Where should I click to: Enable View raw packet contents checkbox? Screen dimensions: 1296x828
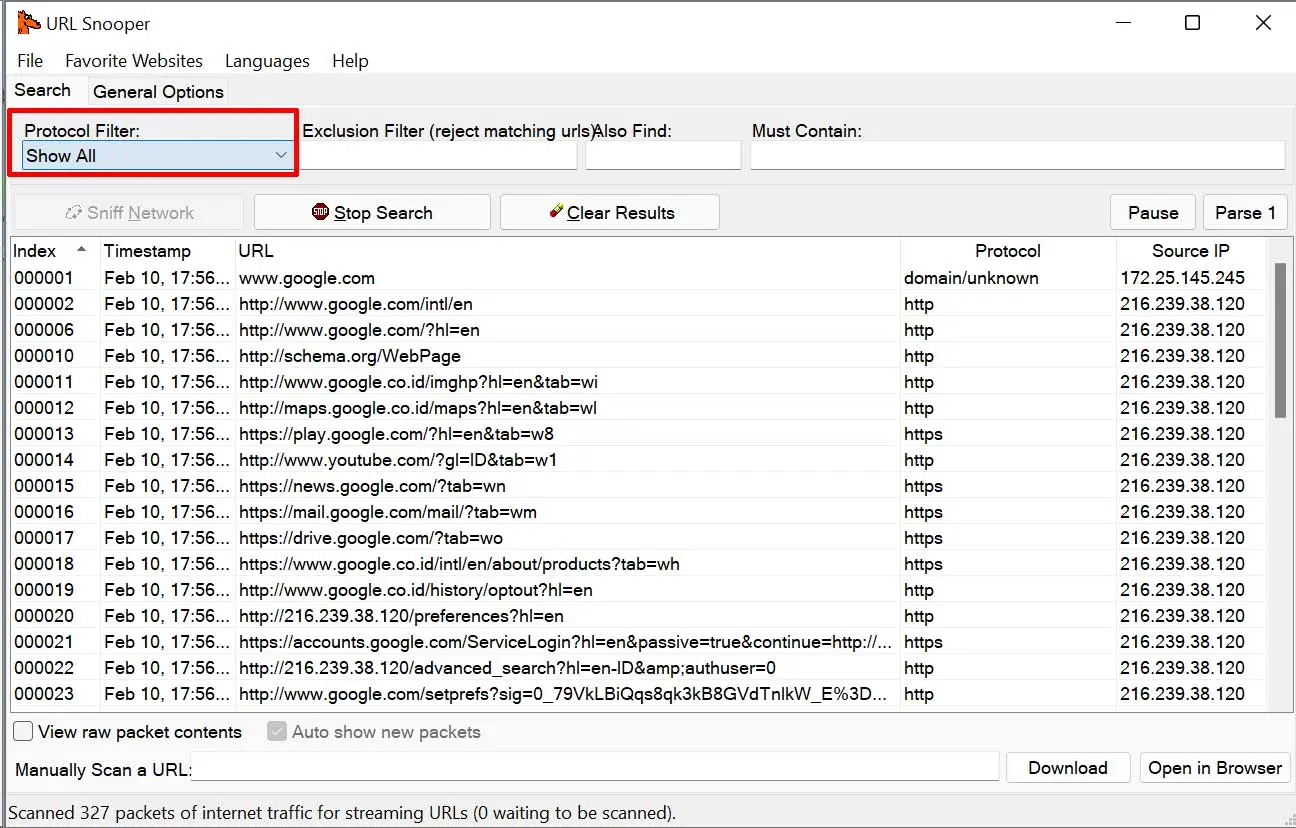click(x=23, y=732)
